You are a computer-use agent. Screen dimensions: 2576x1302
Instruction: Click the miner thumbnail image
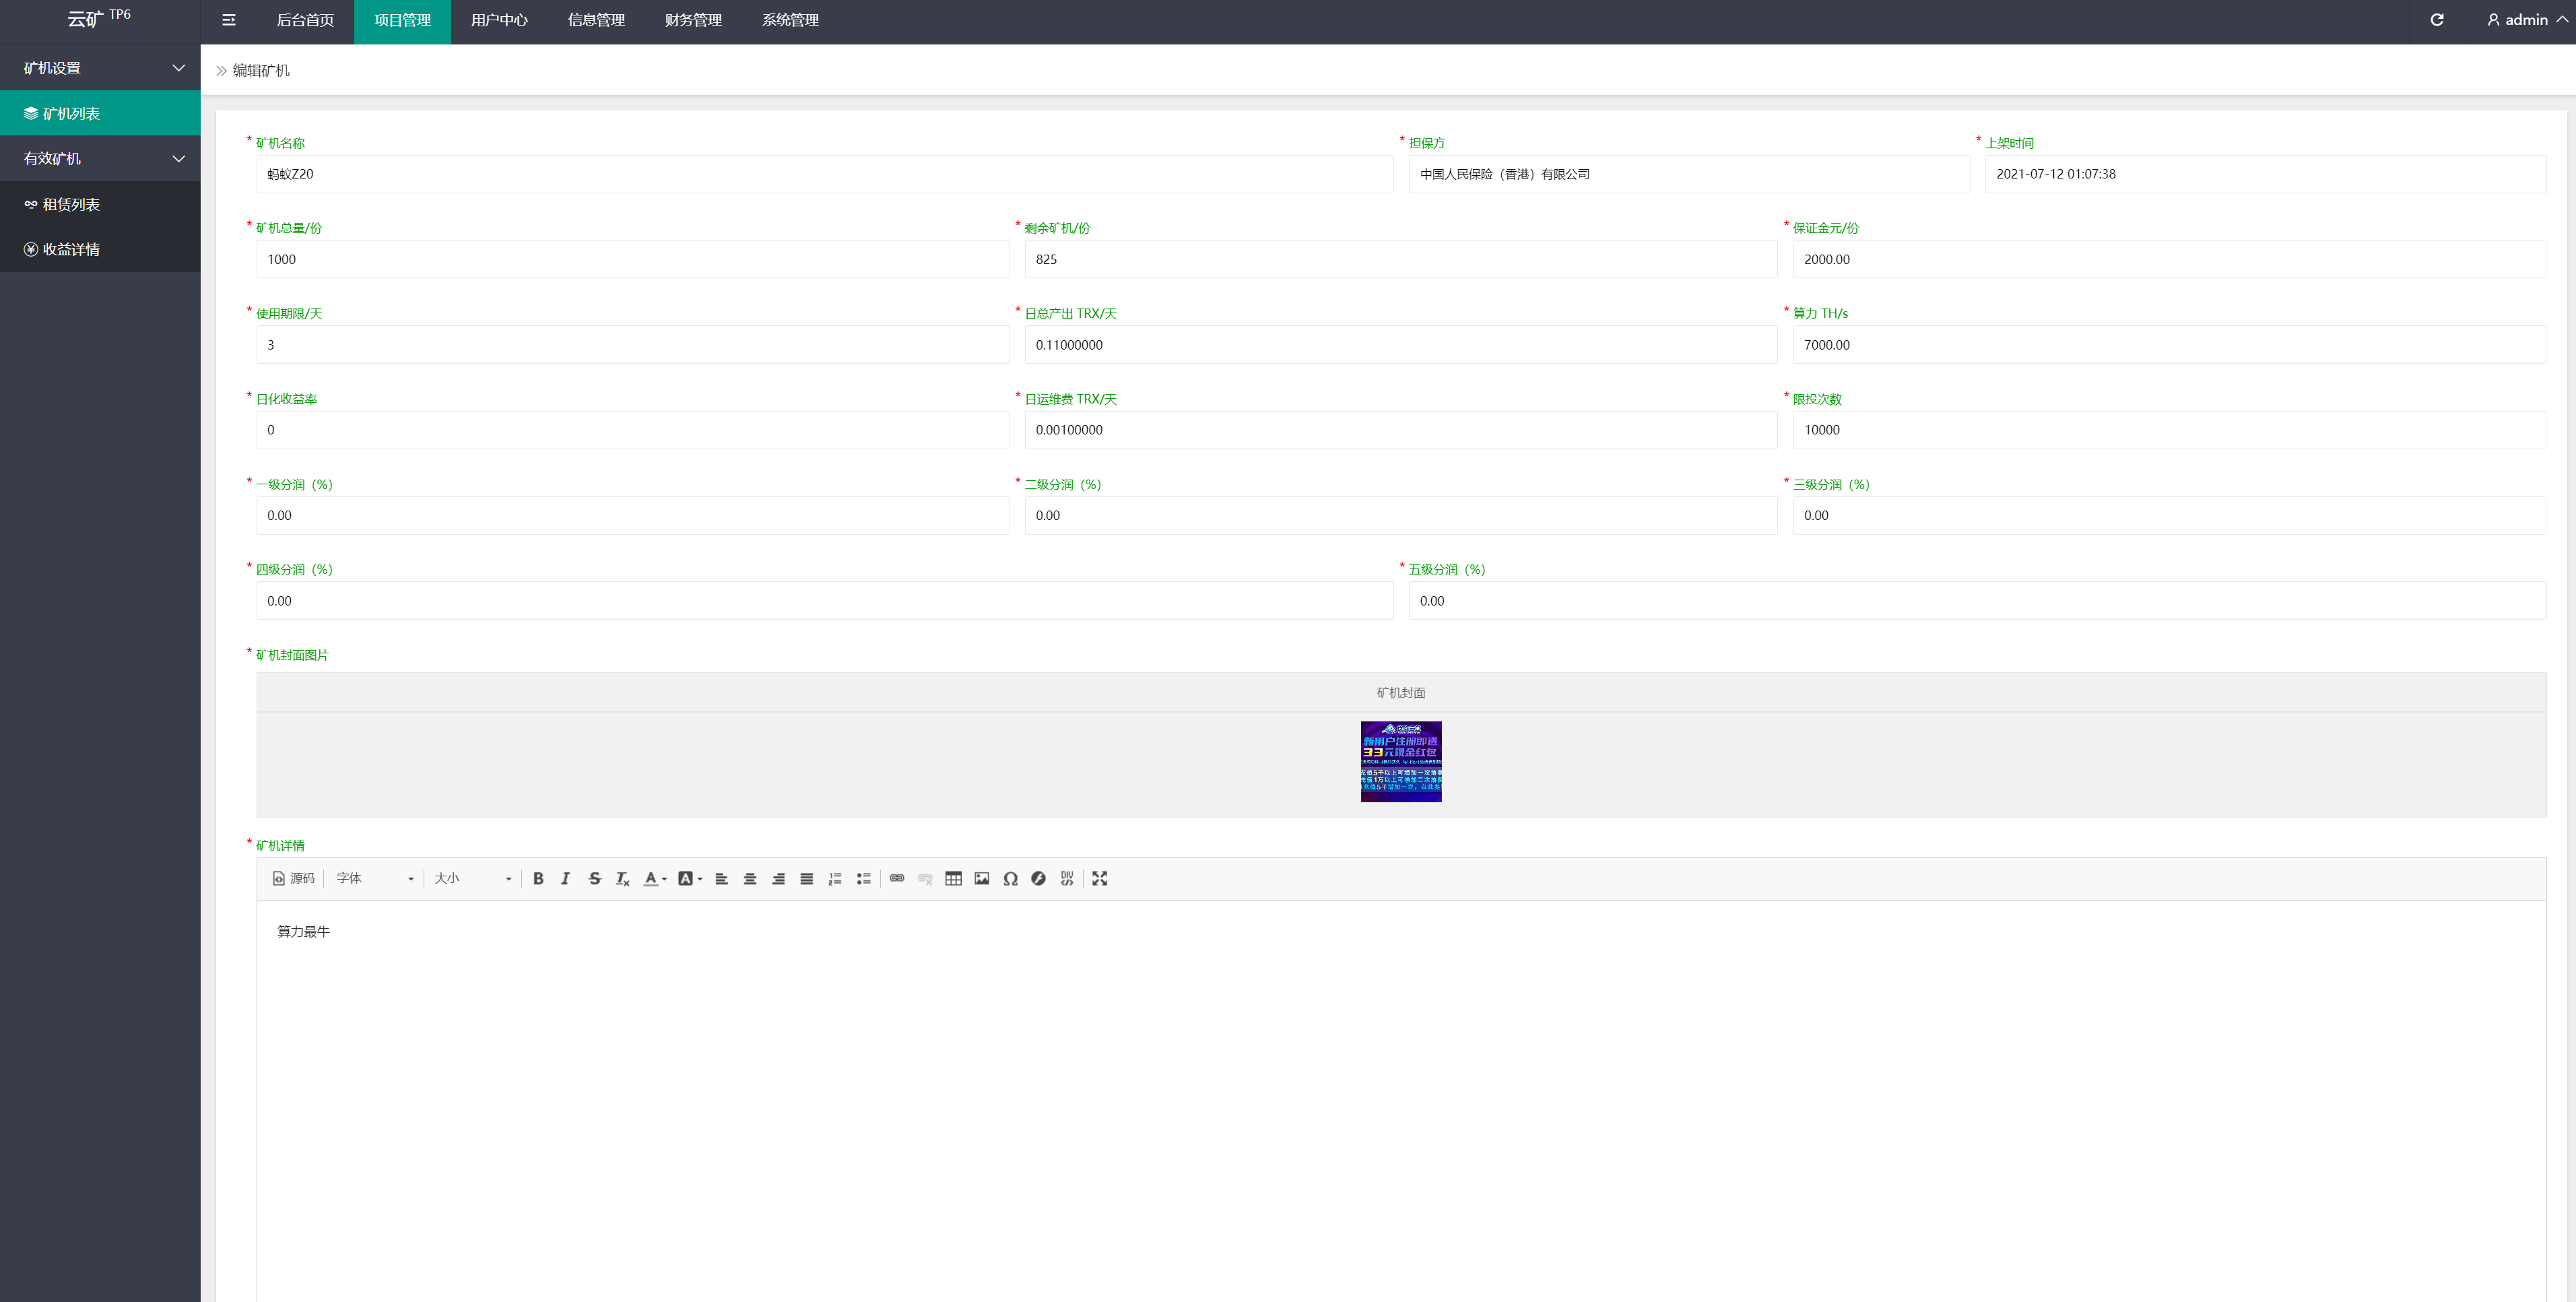pyautogui.click(x=1399, y=760)
